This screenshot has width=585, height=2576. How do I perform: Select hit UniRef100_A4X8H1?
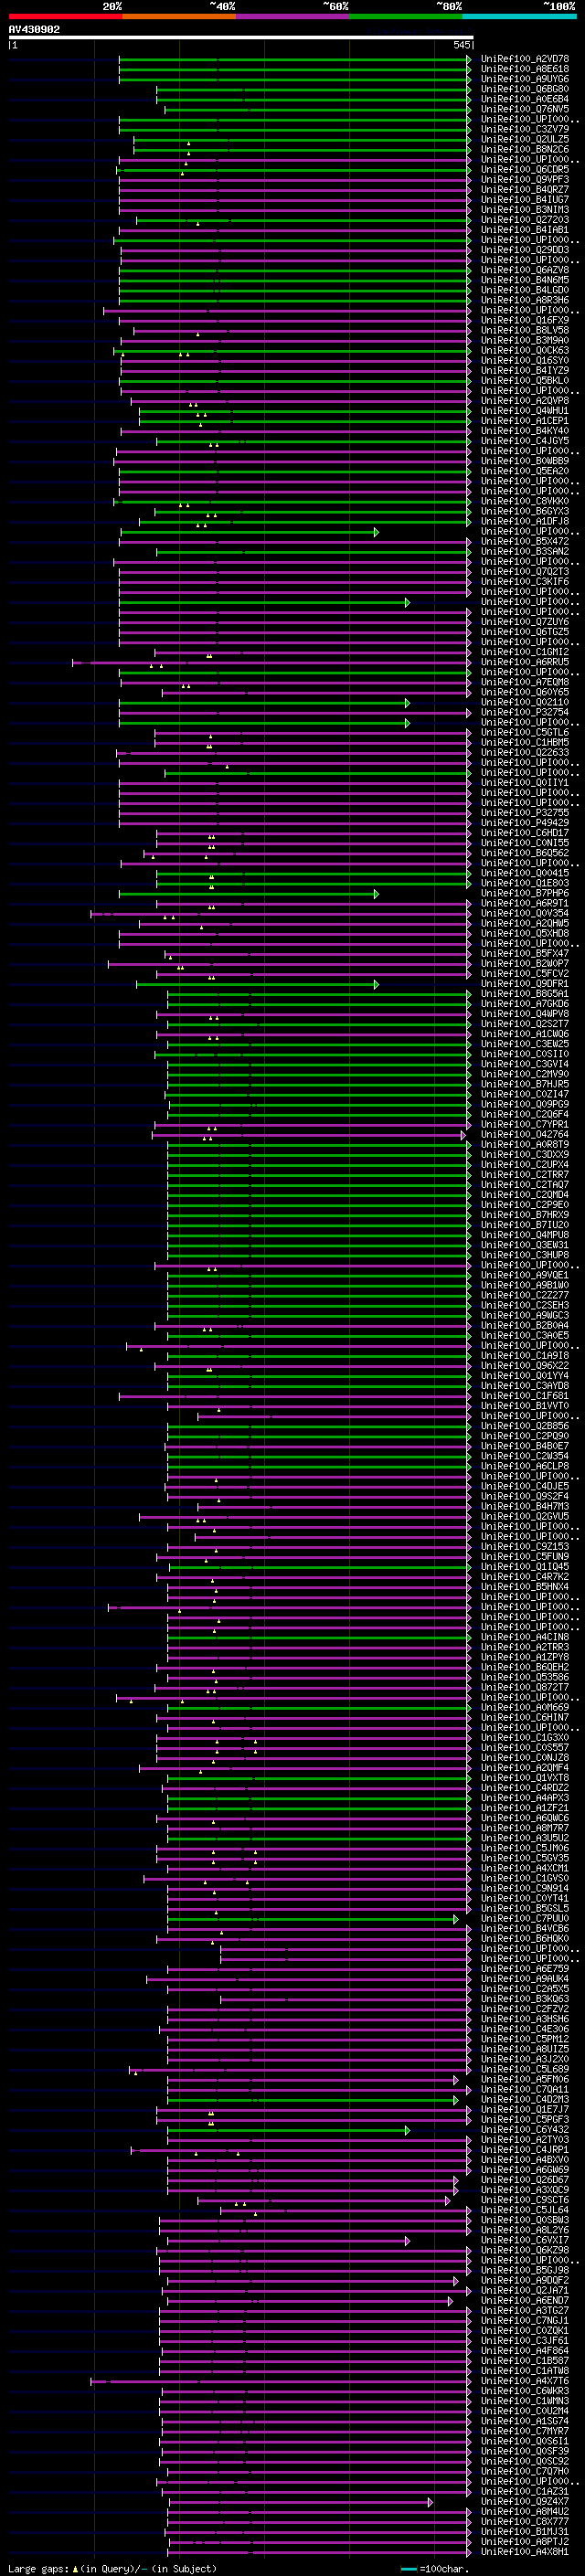525,2552
